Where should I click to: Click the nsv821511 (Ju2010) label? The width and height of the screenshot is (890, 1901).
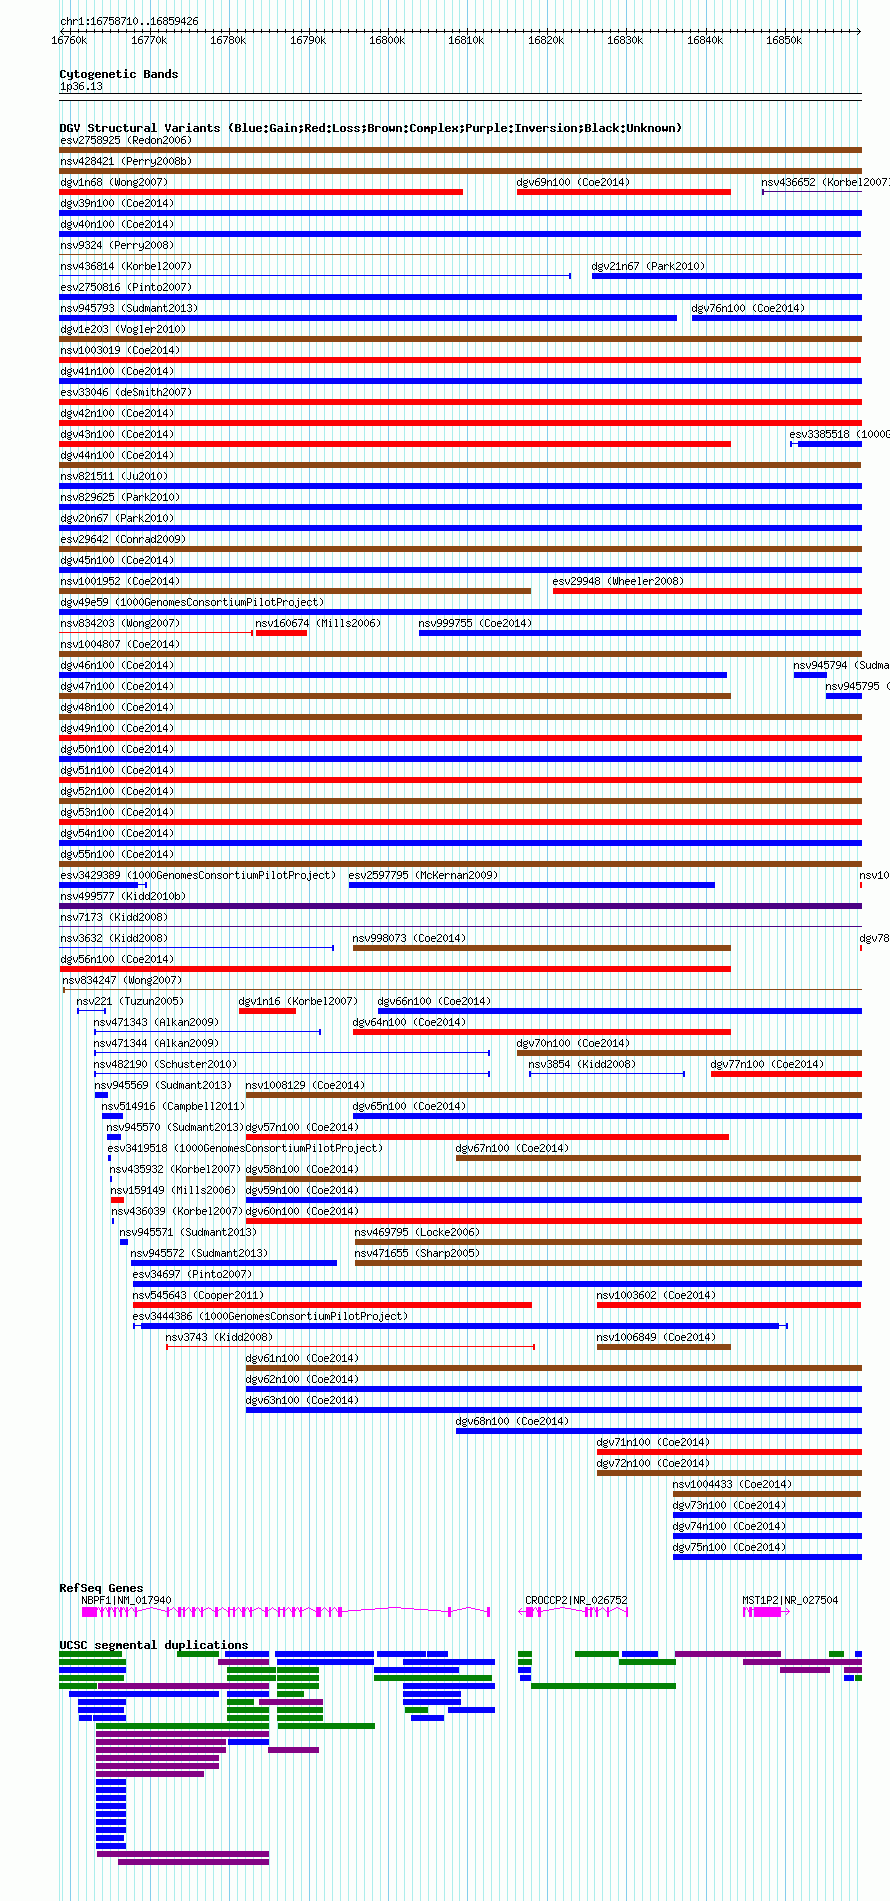click(114, 476)
